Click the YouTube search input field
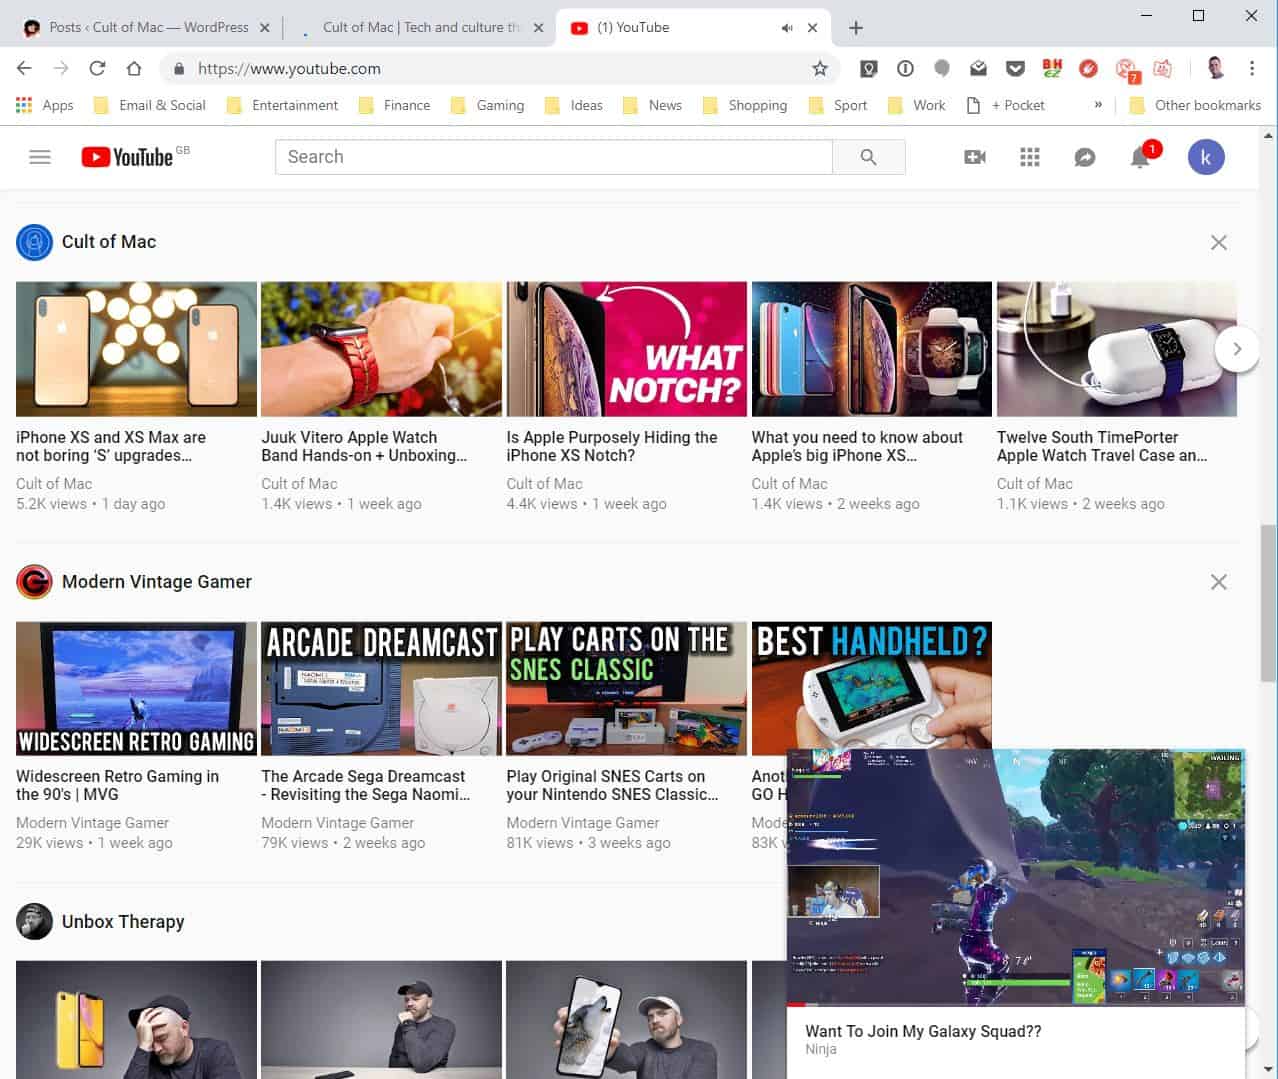The image size is (1278, 1079). pyautogui.click(x=553, y=157)
